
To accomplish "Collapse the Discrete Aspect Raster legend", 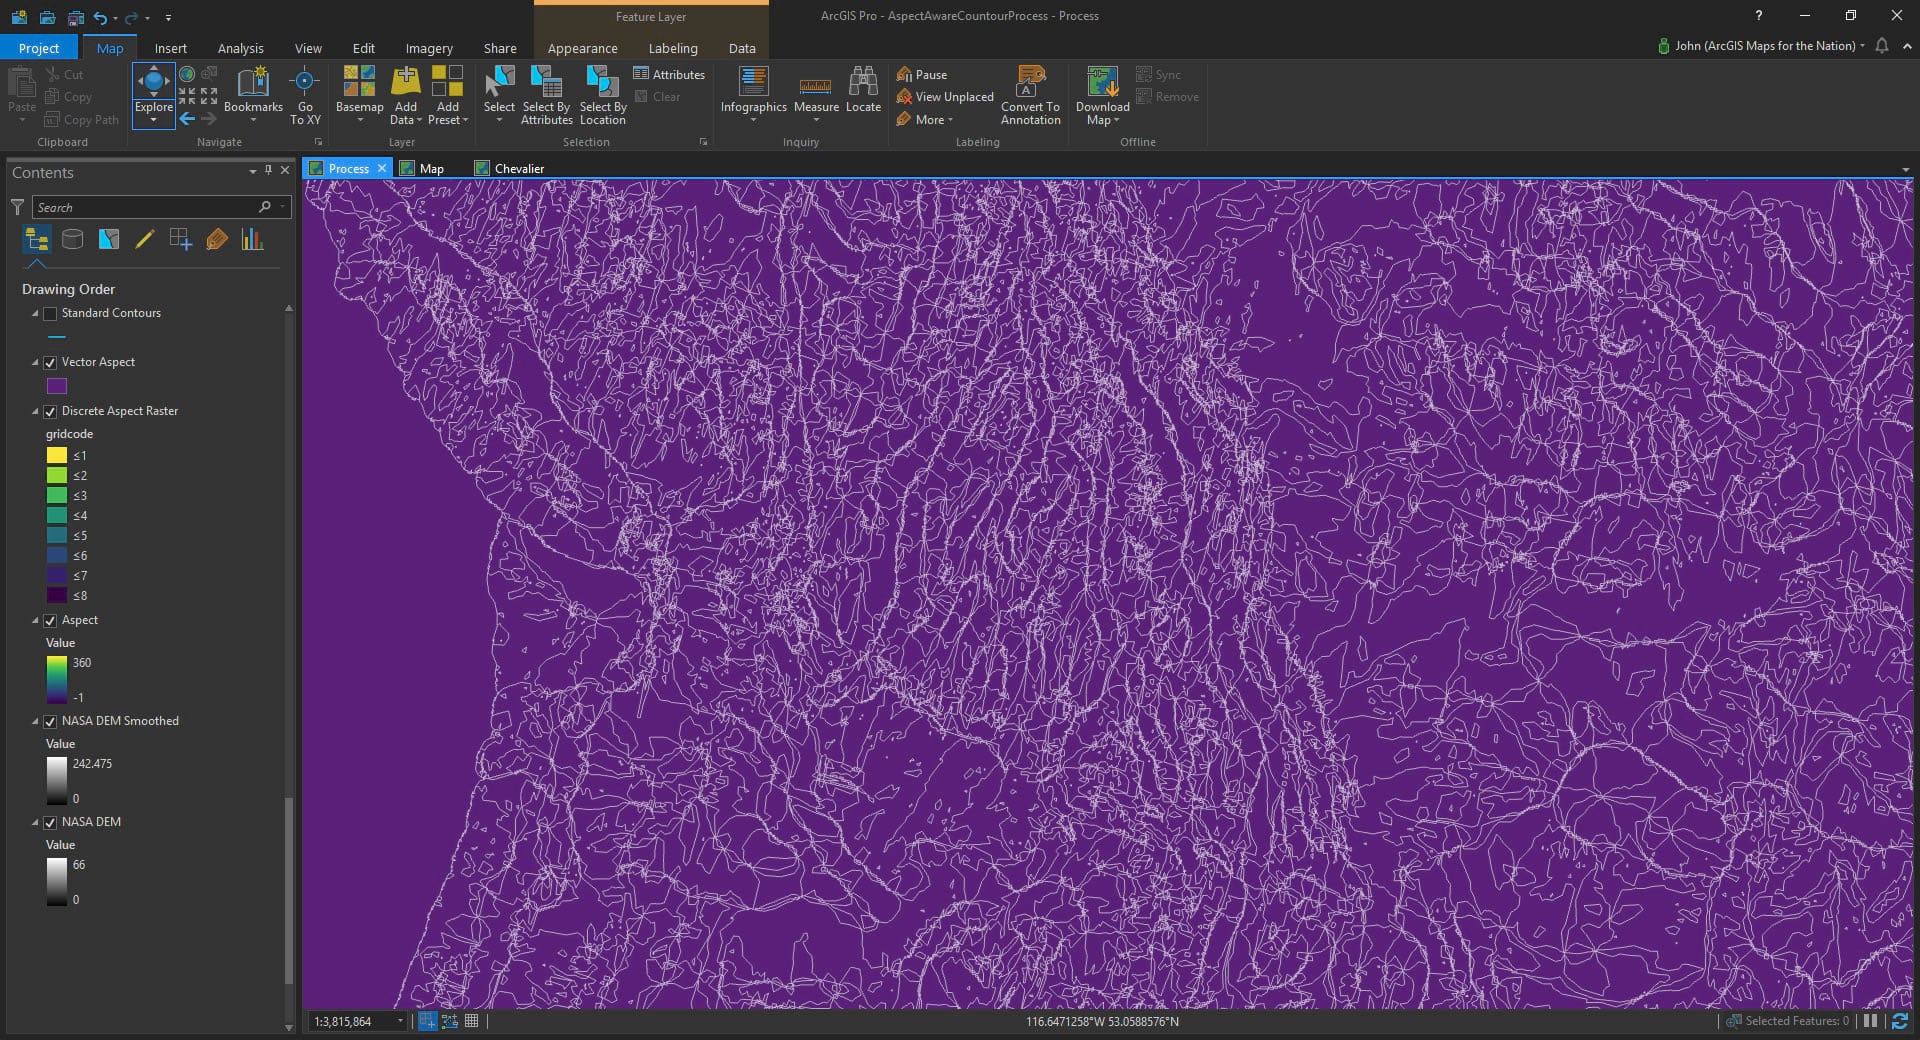I will point(35,412).
